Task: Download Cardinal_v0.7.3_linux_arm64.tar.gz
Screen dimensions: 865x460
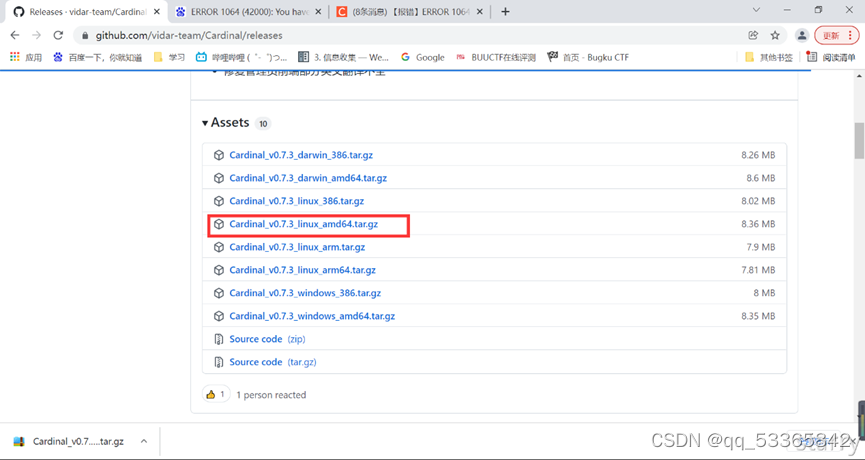Action: 302,270
